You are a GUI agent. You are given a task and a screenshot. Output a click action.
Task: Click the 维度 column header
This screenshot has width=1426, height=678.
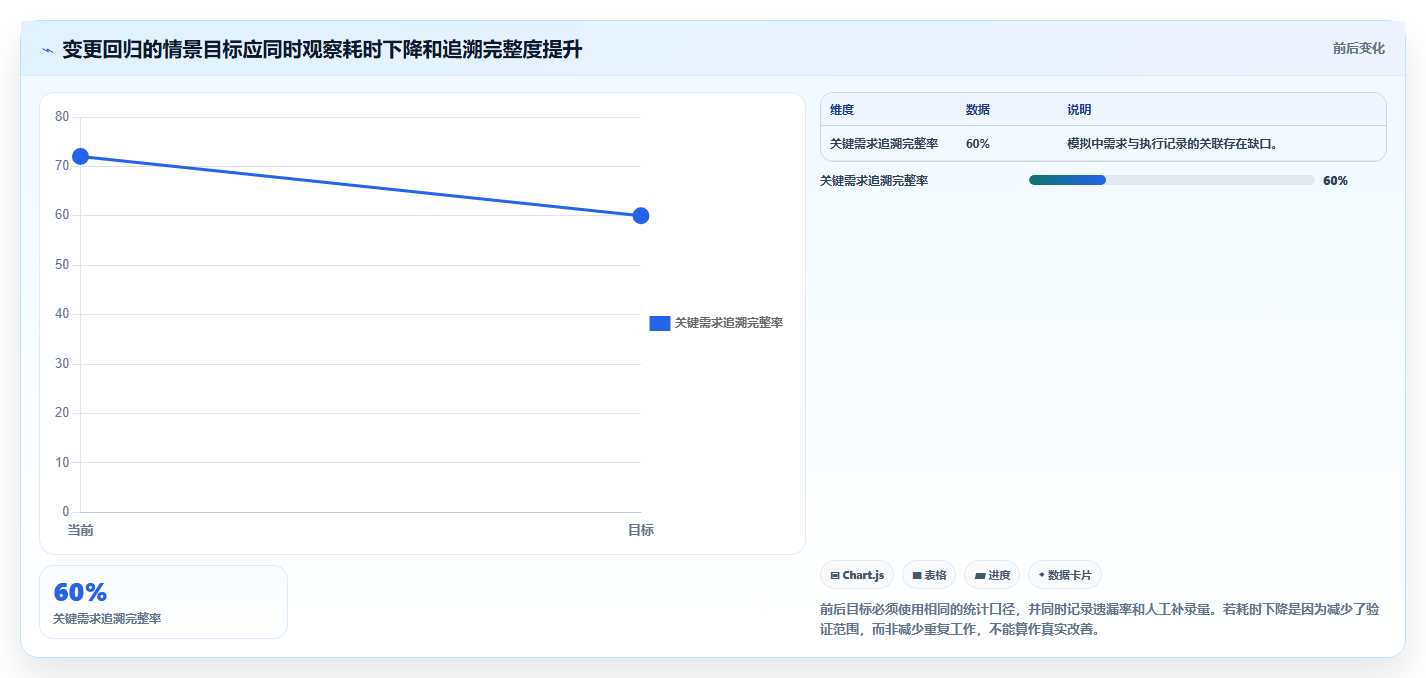842,110
